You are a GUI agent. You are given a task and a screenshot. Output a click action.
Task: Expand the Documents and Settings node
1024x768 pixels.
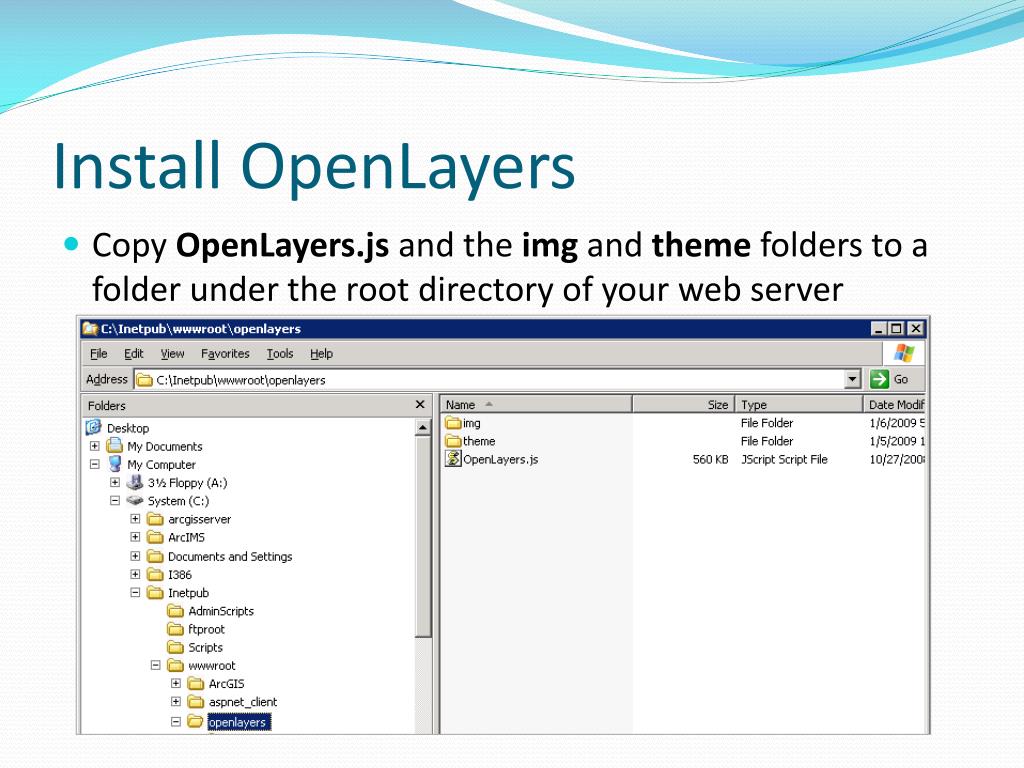pos(135,556)
